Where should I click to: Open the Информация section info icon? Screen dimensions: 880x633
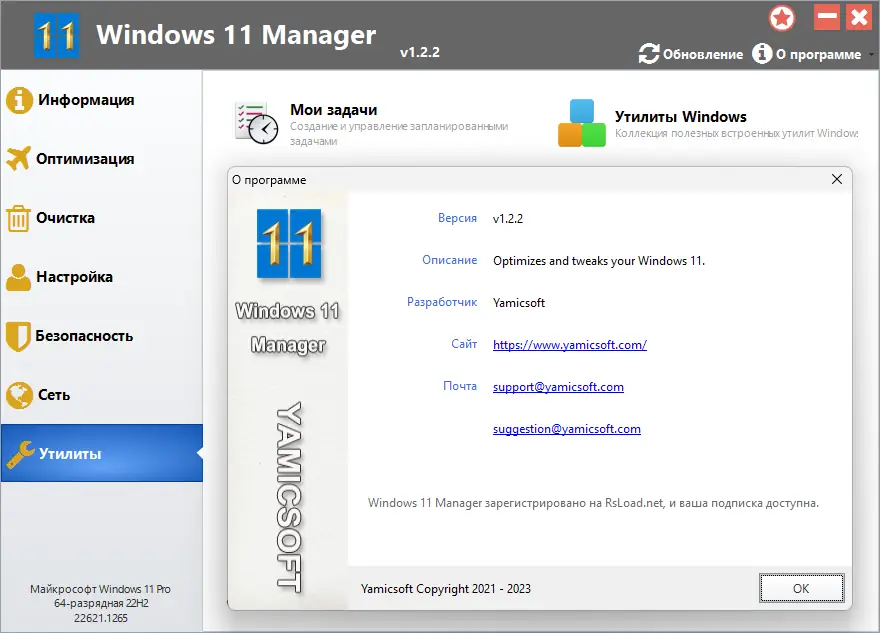click(19, 100)
